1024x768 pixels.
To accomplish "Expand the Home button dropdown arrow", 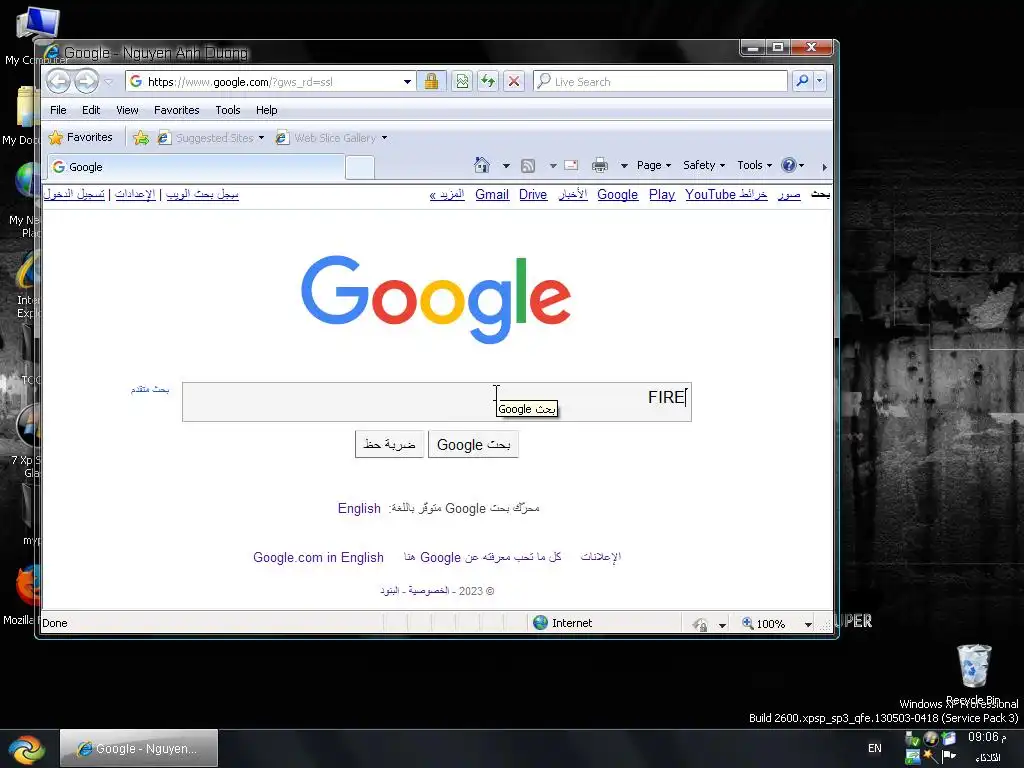I will click(506, 166).
